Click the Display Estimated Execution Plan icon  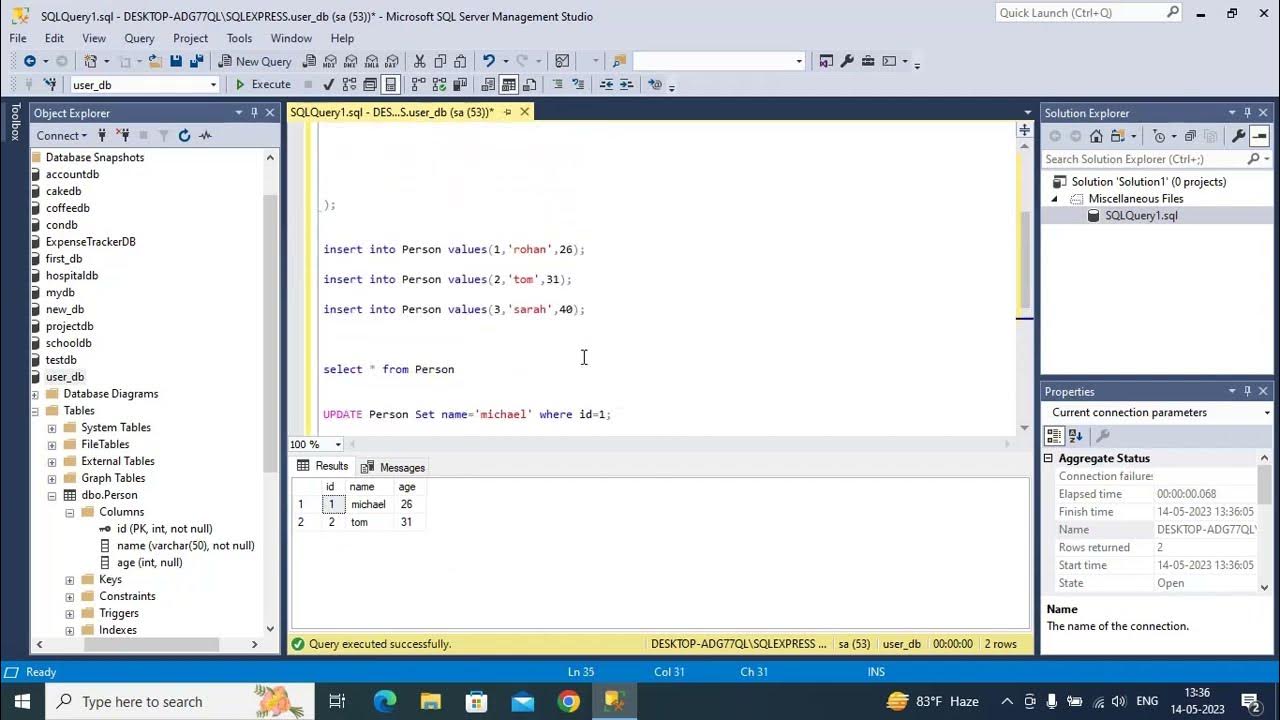pos(350,85)
